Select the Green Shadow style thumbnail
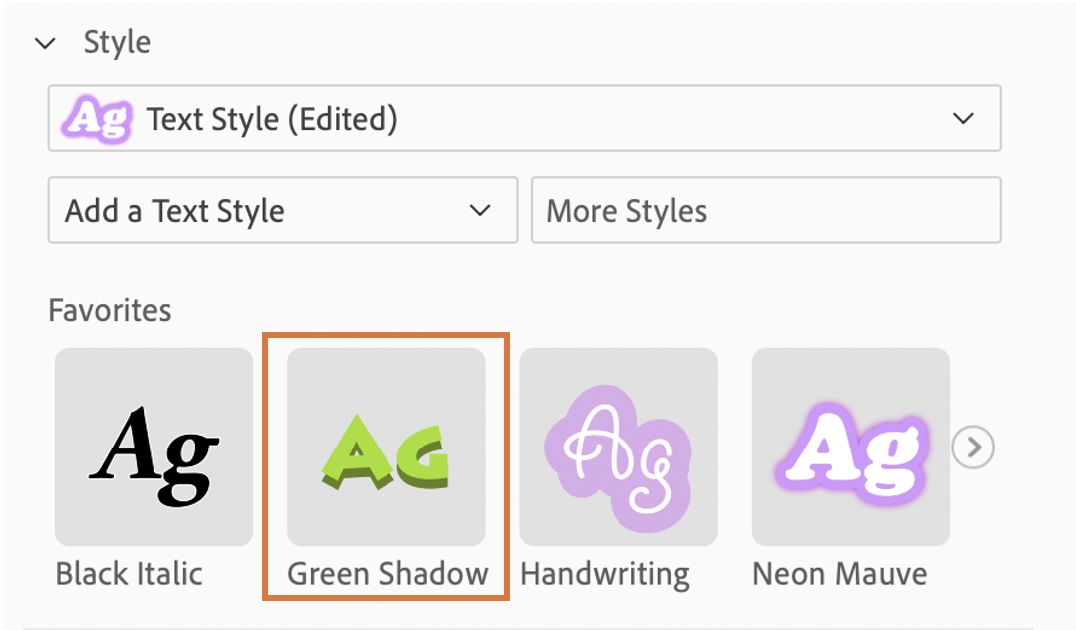 (x=386, y=447)
